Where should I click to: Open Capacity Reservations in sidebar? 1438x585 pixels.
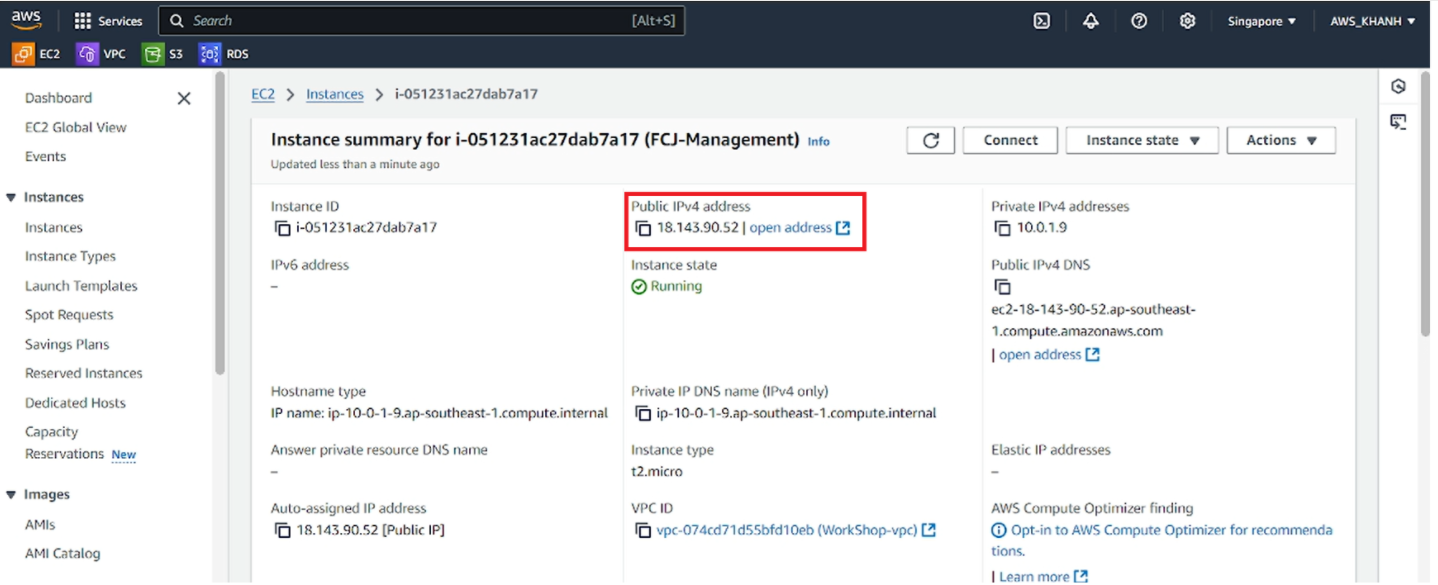64,442
